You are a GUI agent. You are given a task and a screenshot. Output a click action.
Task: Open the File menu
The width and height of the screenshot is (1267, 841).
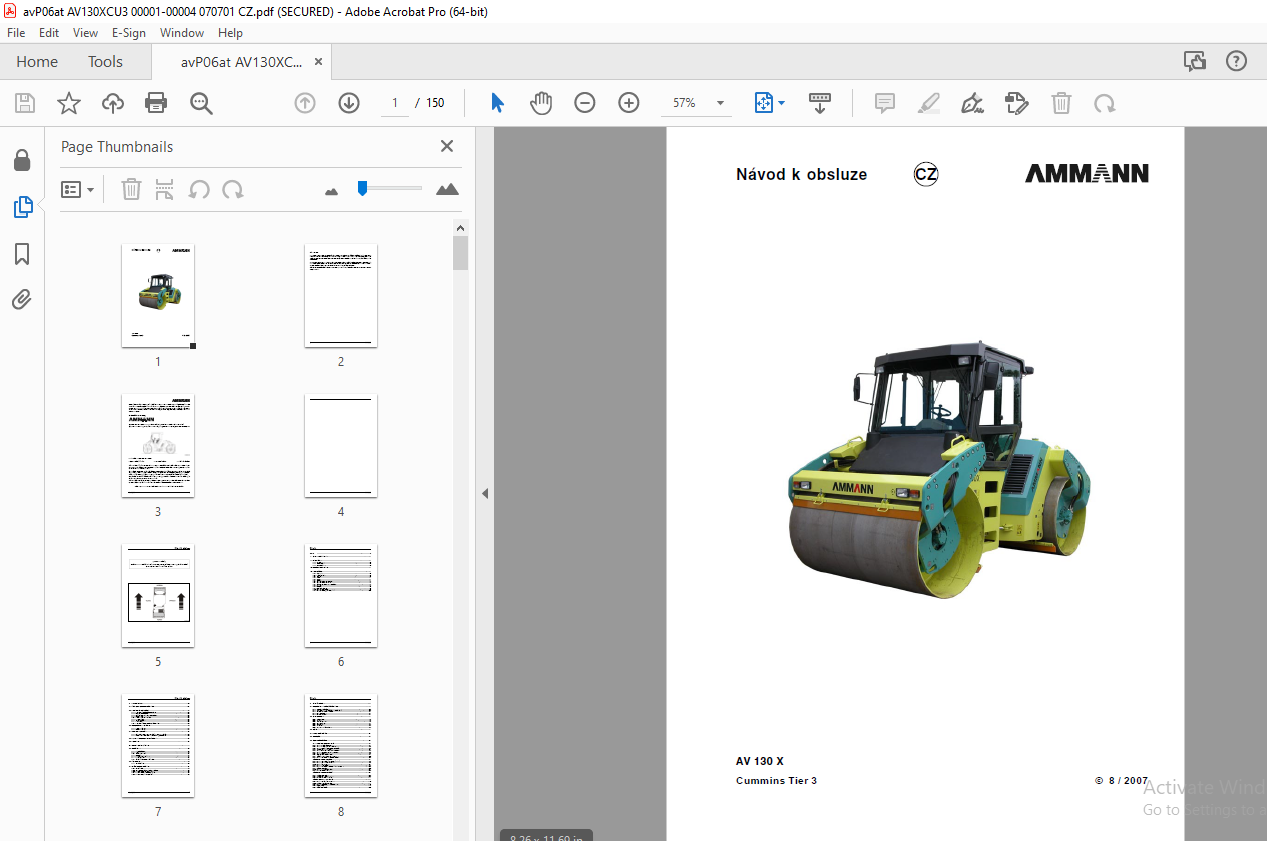point(16,32)
